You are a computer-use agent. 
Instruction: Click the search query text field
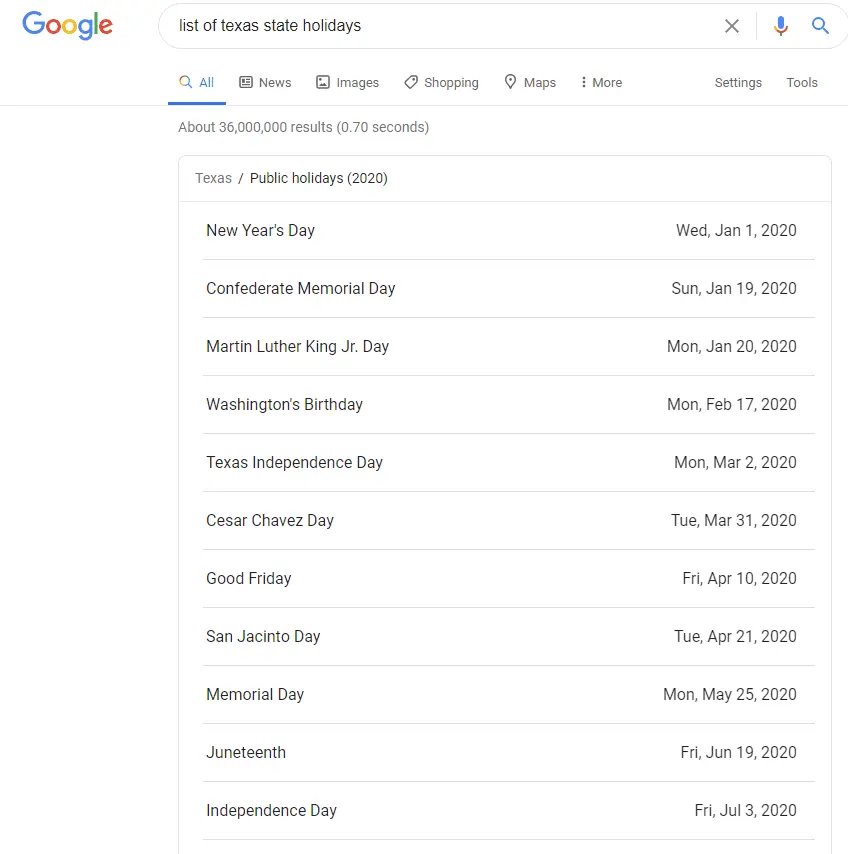click(440, 26)
